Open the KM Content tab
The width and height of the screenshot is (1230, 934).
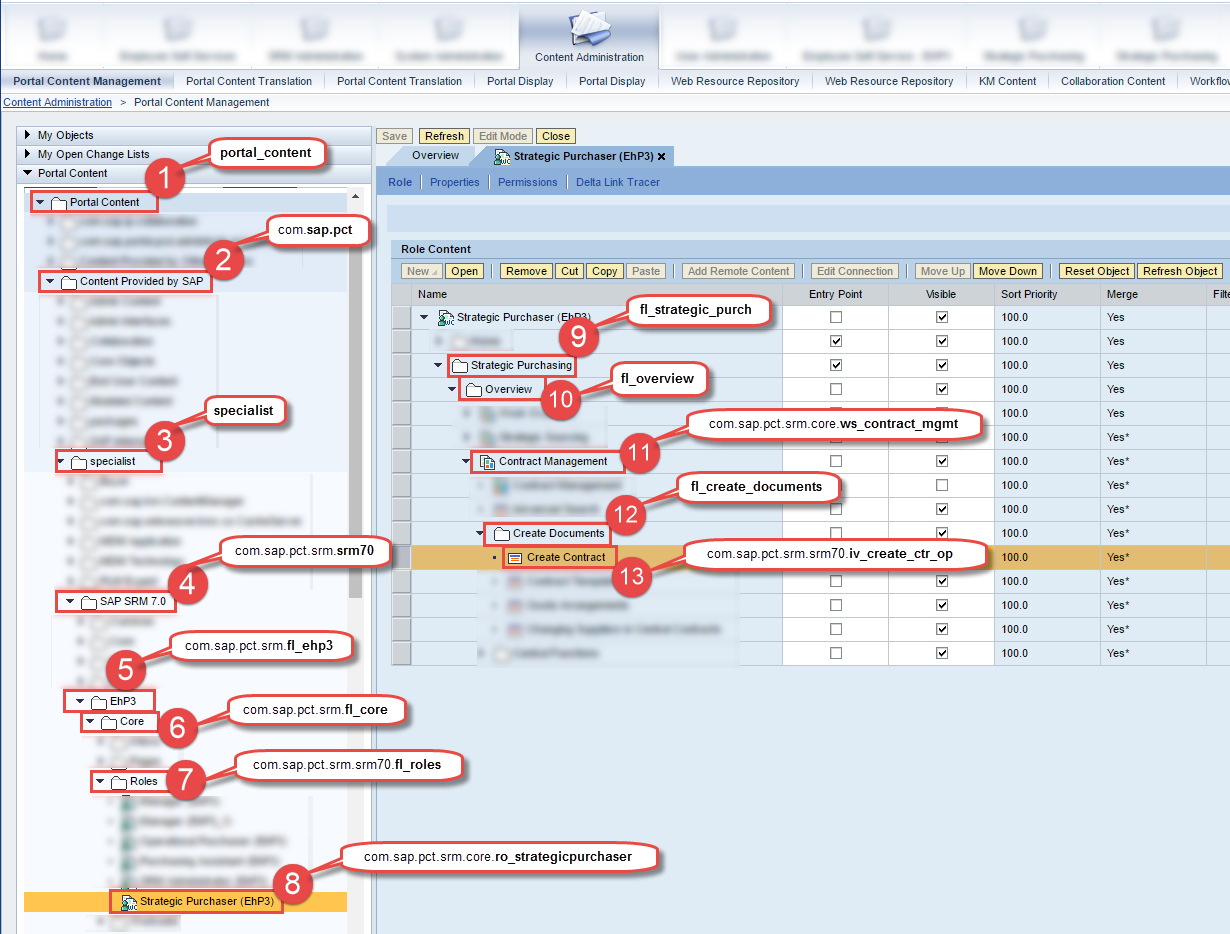1007,81
